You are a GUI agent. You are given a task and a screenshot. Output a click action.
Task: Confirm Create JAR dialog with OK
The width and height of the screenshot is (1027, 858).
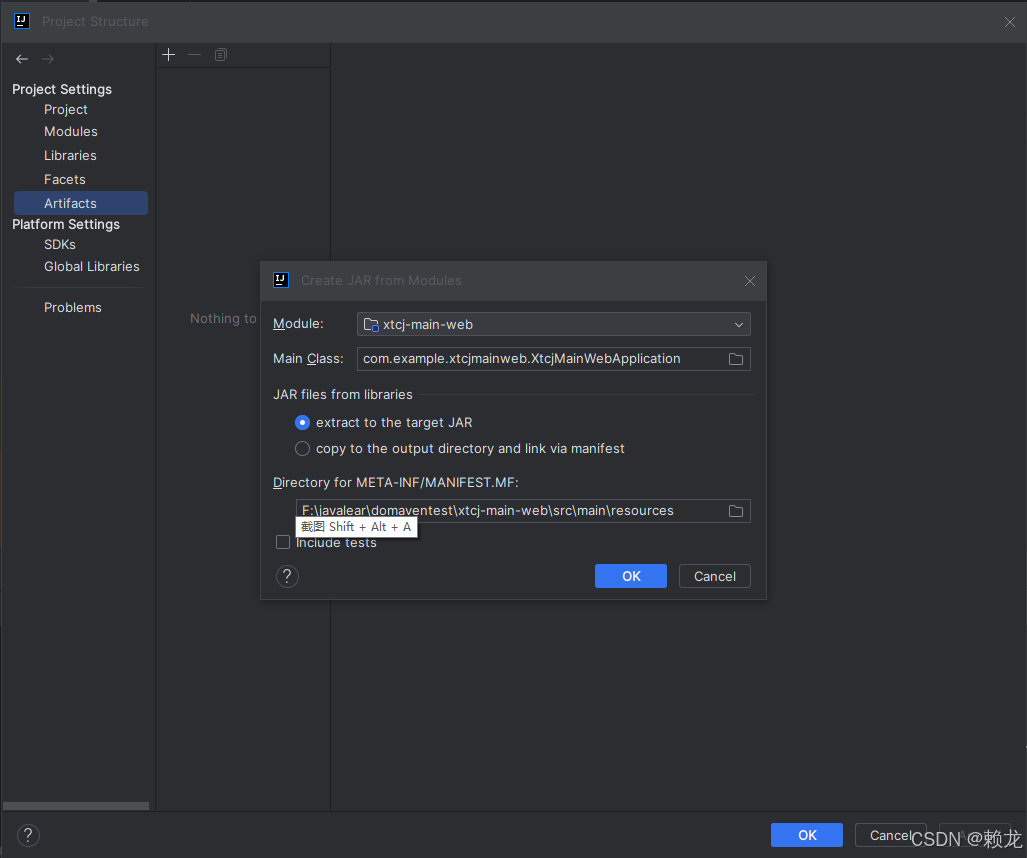click(631, 576)
